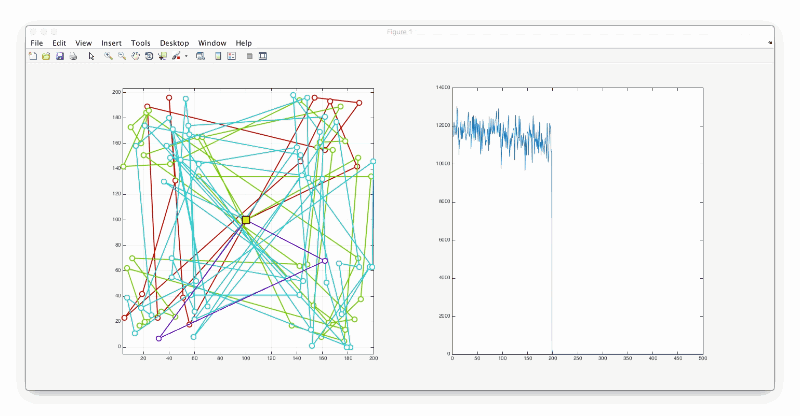Select the Zoom In magnifier tool

(x=108, y=56)
